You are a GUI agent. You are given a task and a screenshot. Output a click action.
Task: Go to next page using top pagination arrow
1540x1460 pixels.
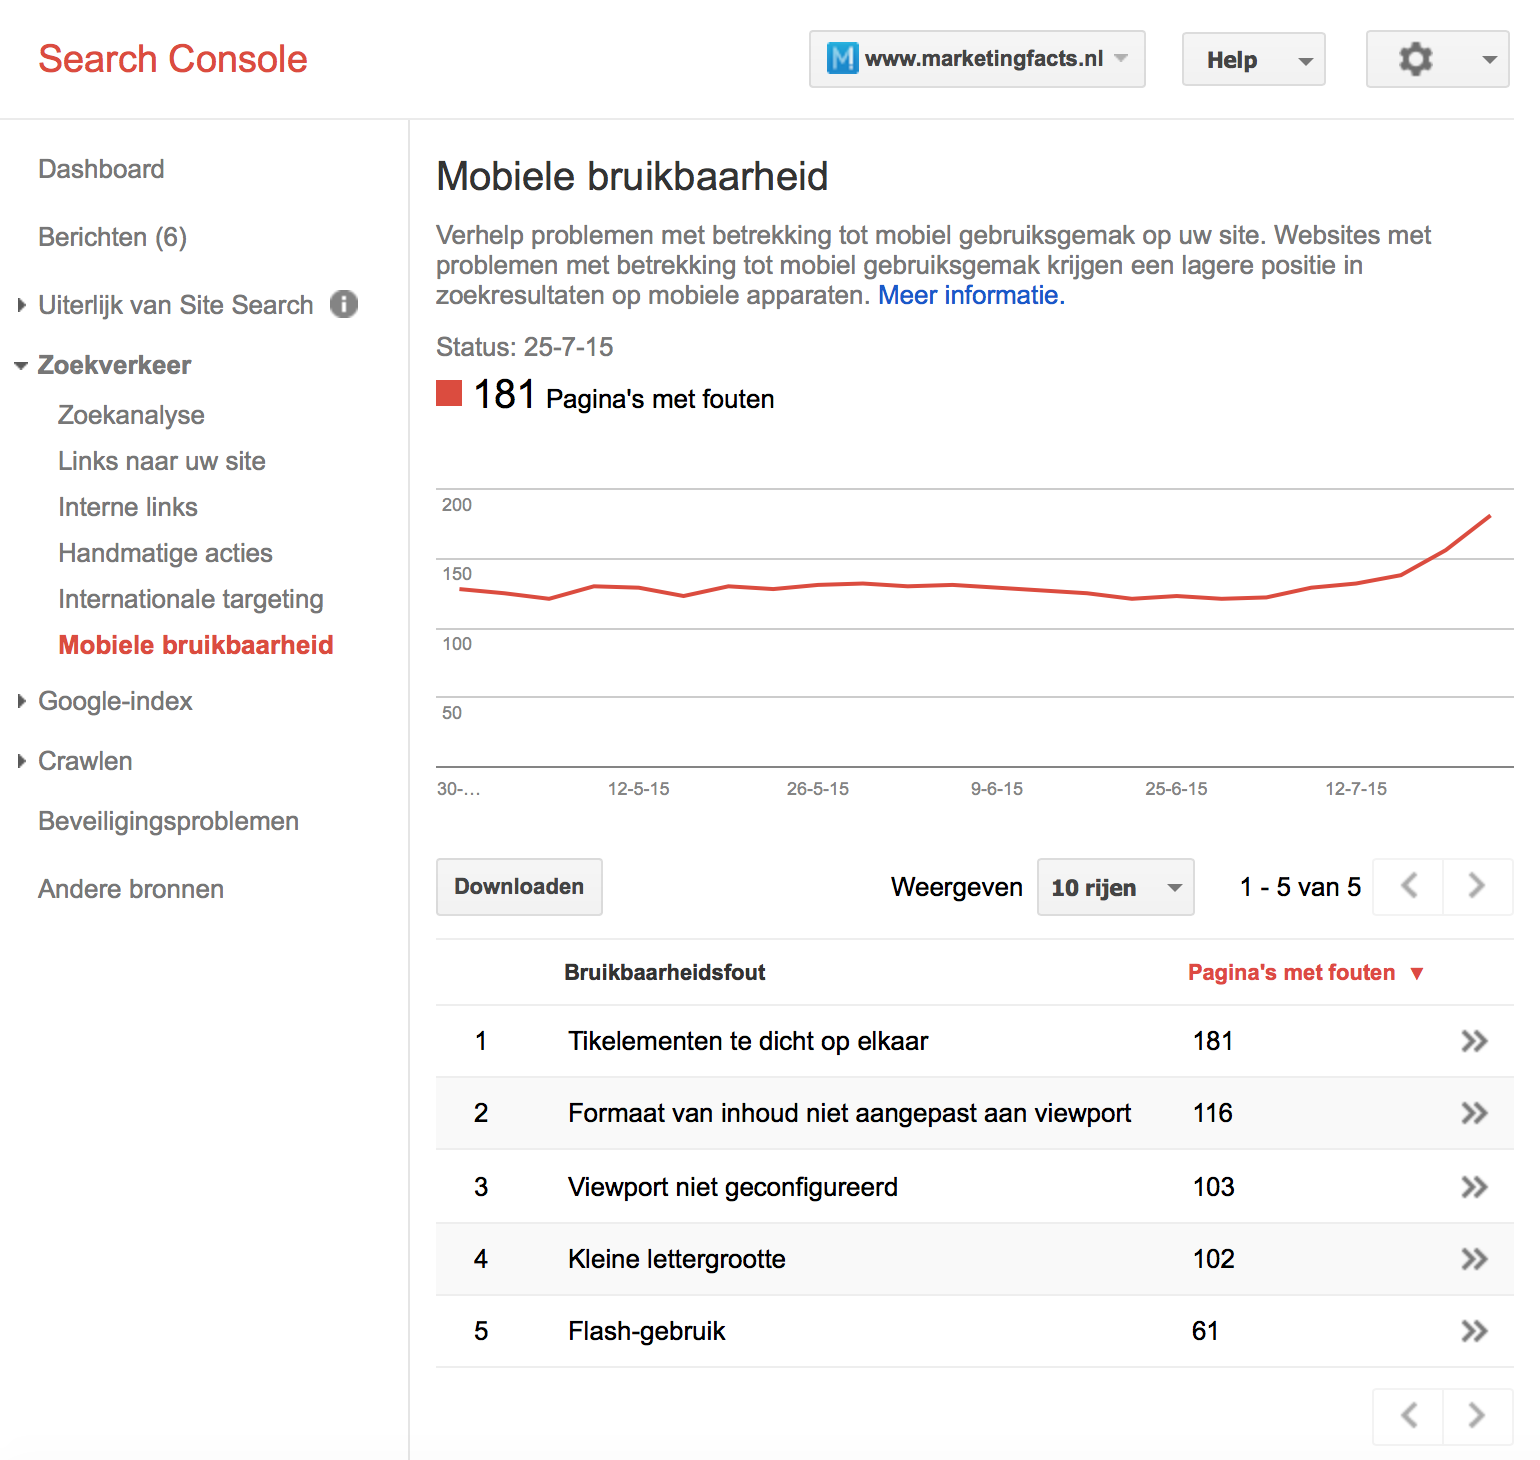pos(1477,886)
